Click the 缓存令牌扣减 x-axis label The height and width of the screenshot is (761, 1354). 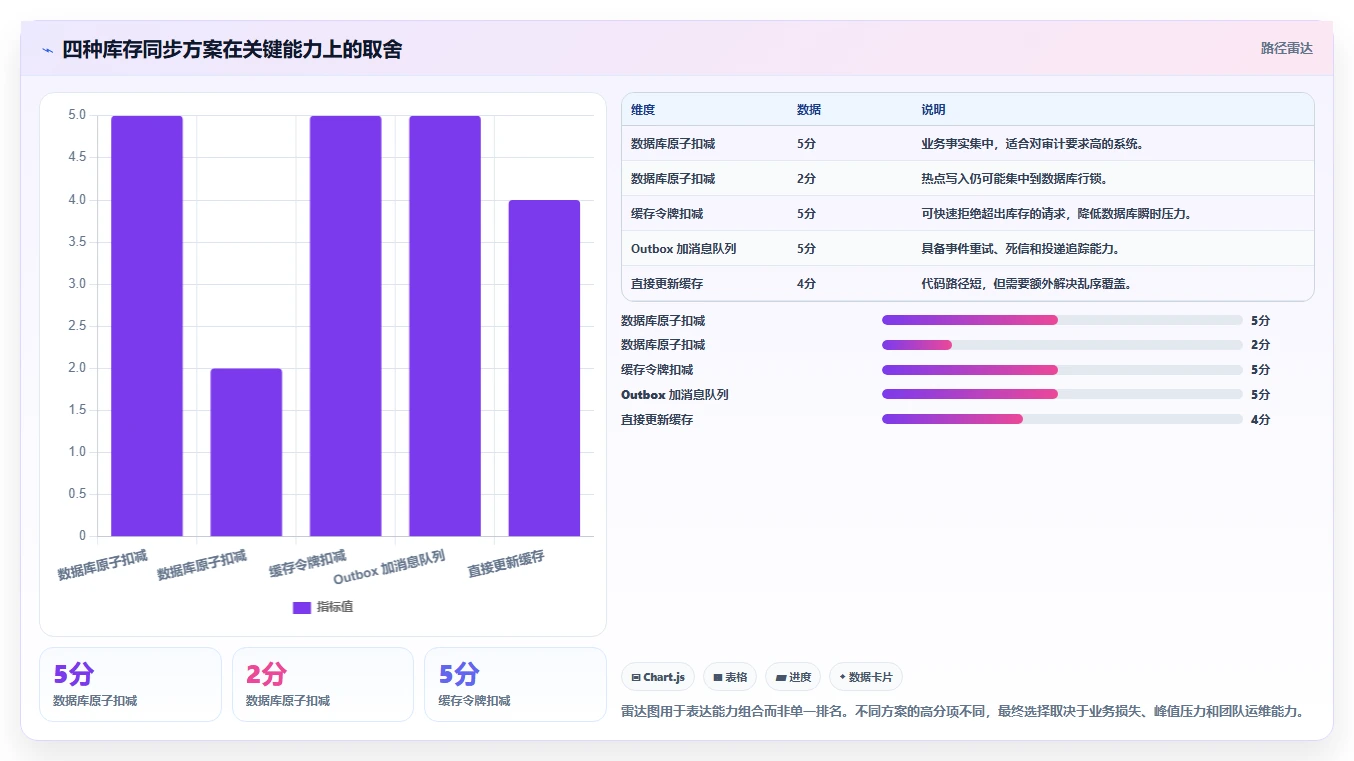(x=308, y=563)
